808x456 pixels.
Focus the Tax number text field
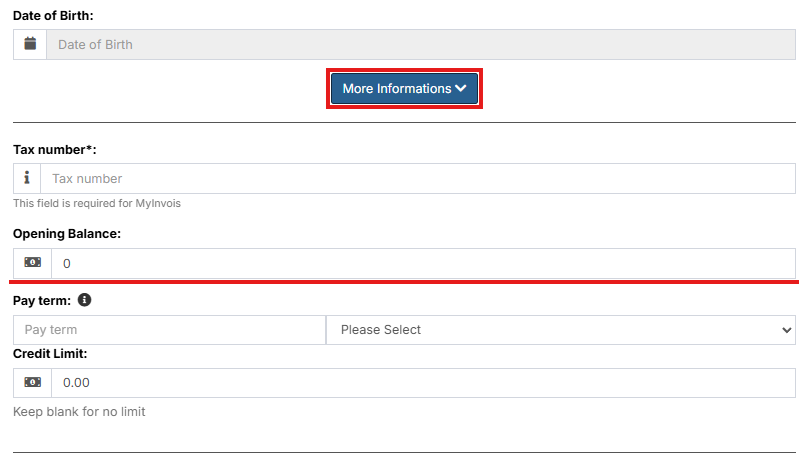point(417,178)
